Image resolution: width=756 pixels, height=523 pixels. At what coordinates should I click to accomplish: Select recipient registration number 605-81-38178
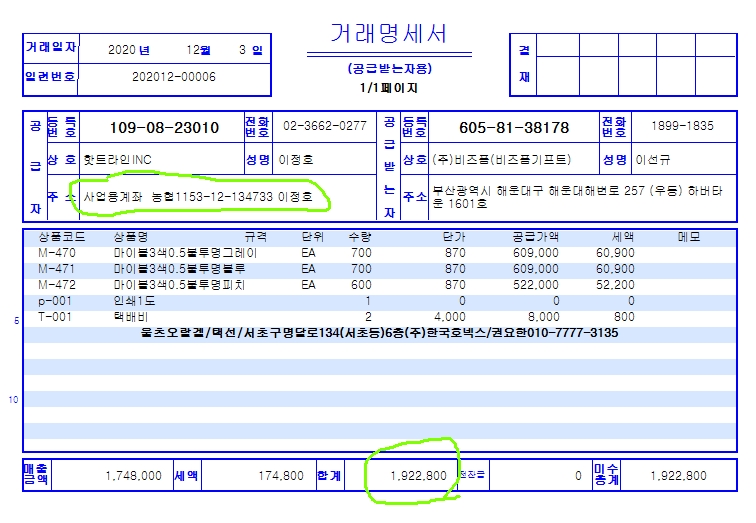[514, 128]
